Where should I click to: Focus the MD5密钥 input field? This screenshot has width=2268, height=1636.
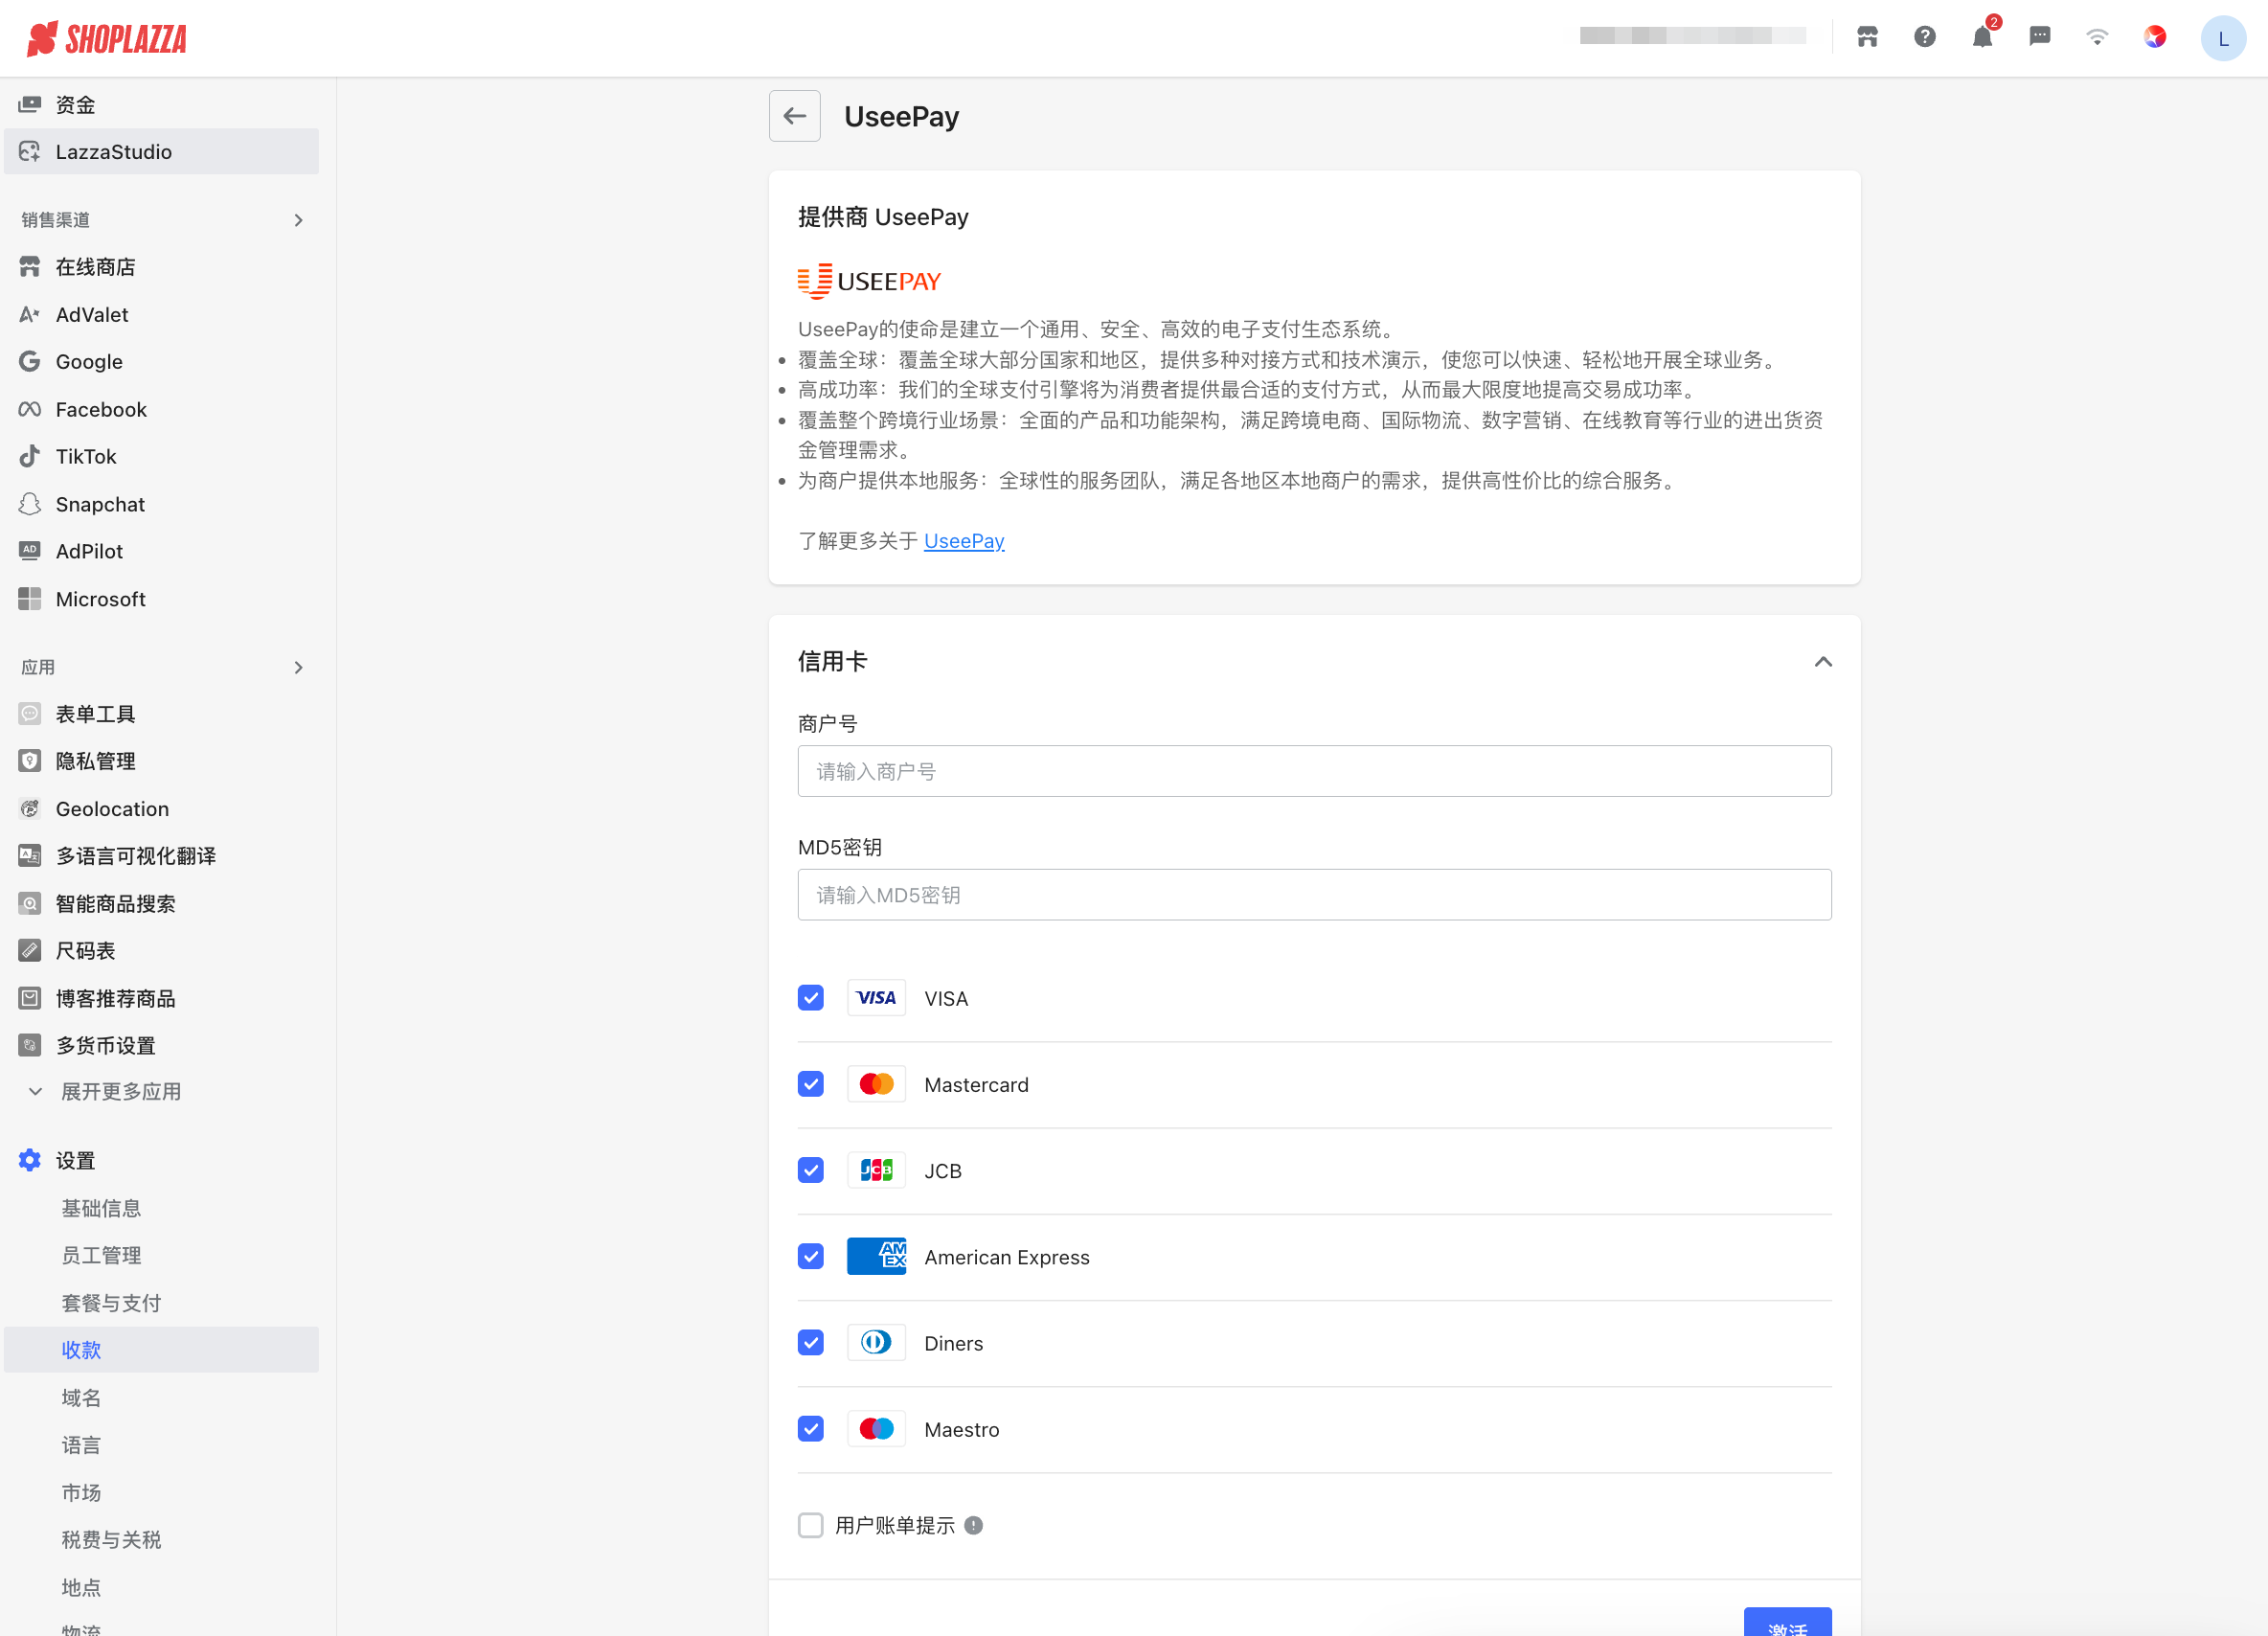tap(1314, 894)
